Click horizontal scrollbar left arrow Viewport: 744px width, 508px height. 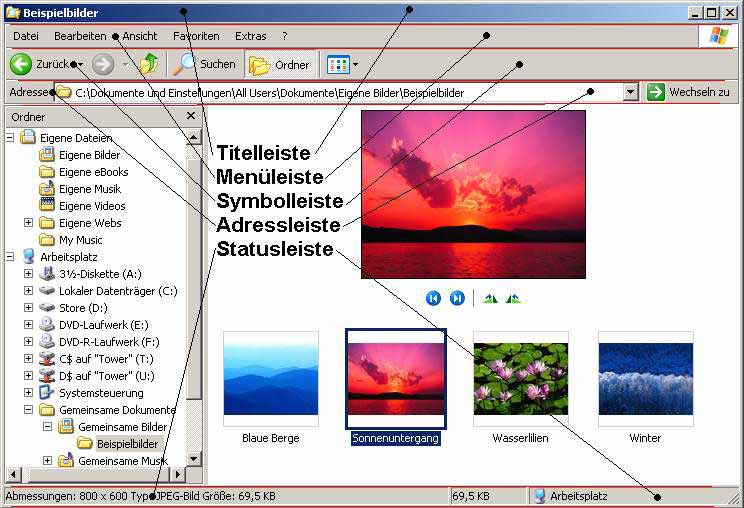point(13,474)
